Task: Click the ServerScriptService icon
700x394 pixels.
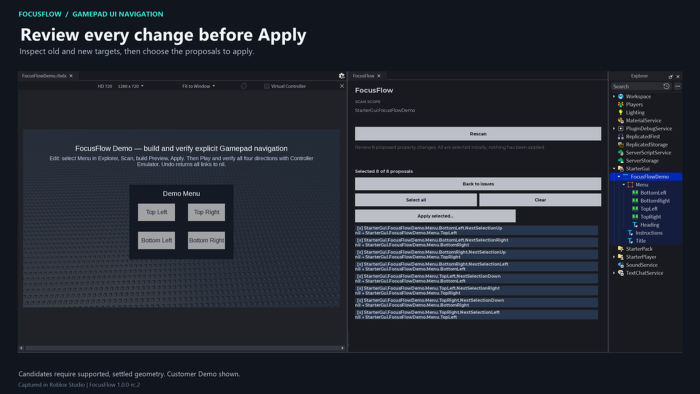Action: tap(621, 153)
